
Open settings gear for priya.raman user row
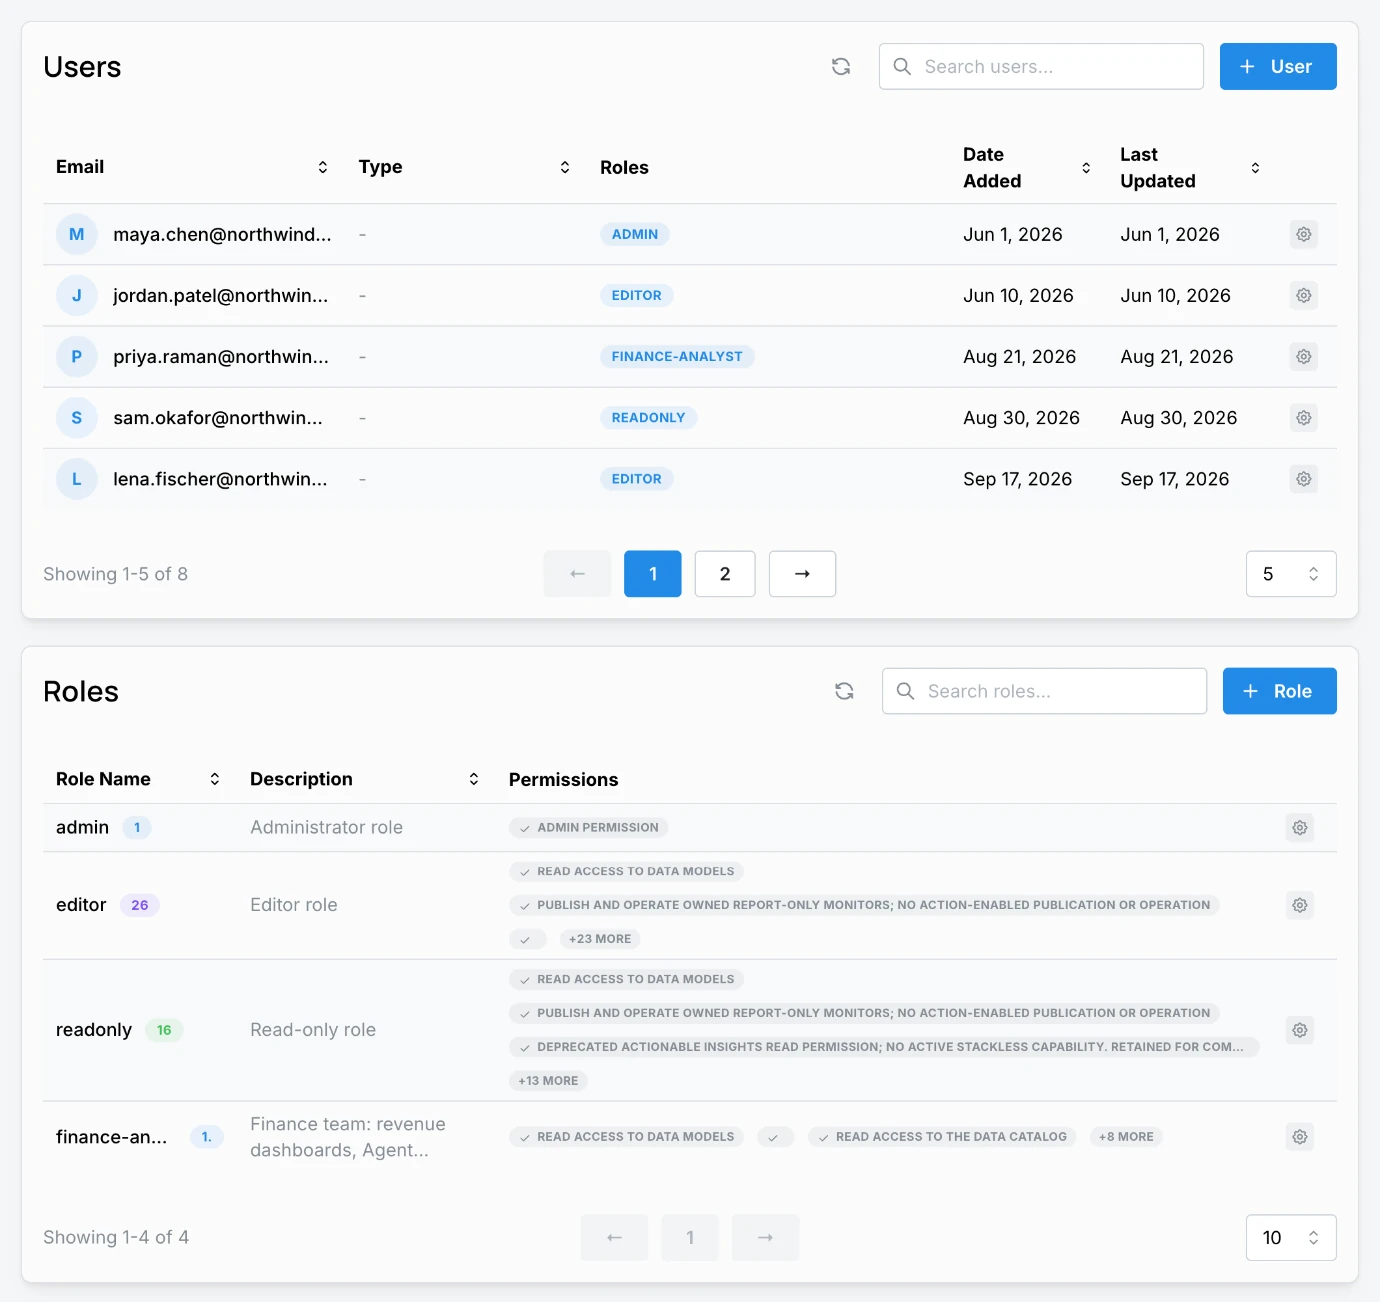[x=1304, y=356]
